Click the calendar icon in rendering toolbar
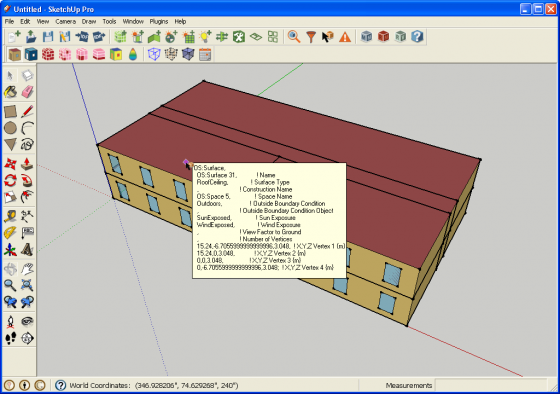 tap(205, 55)
